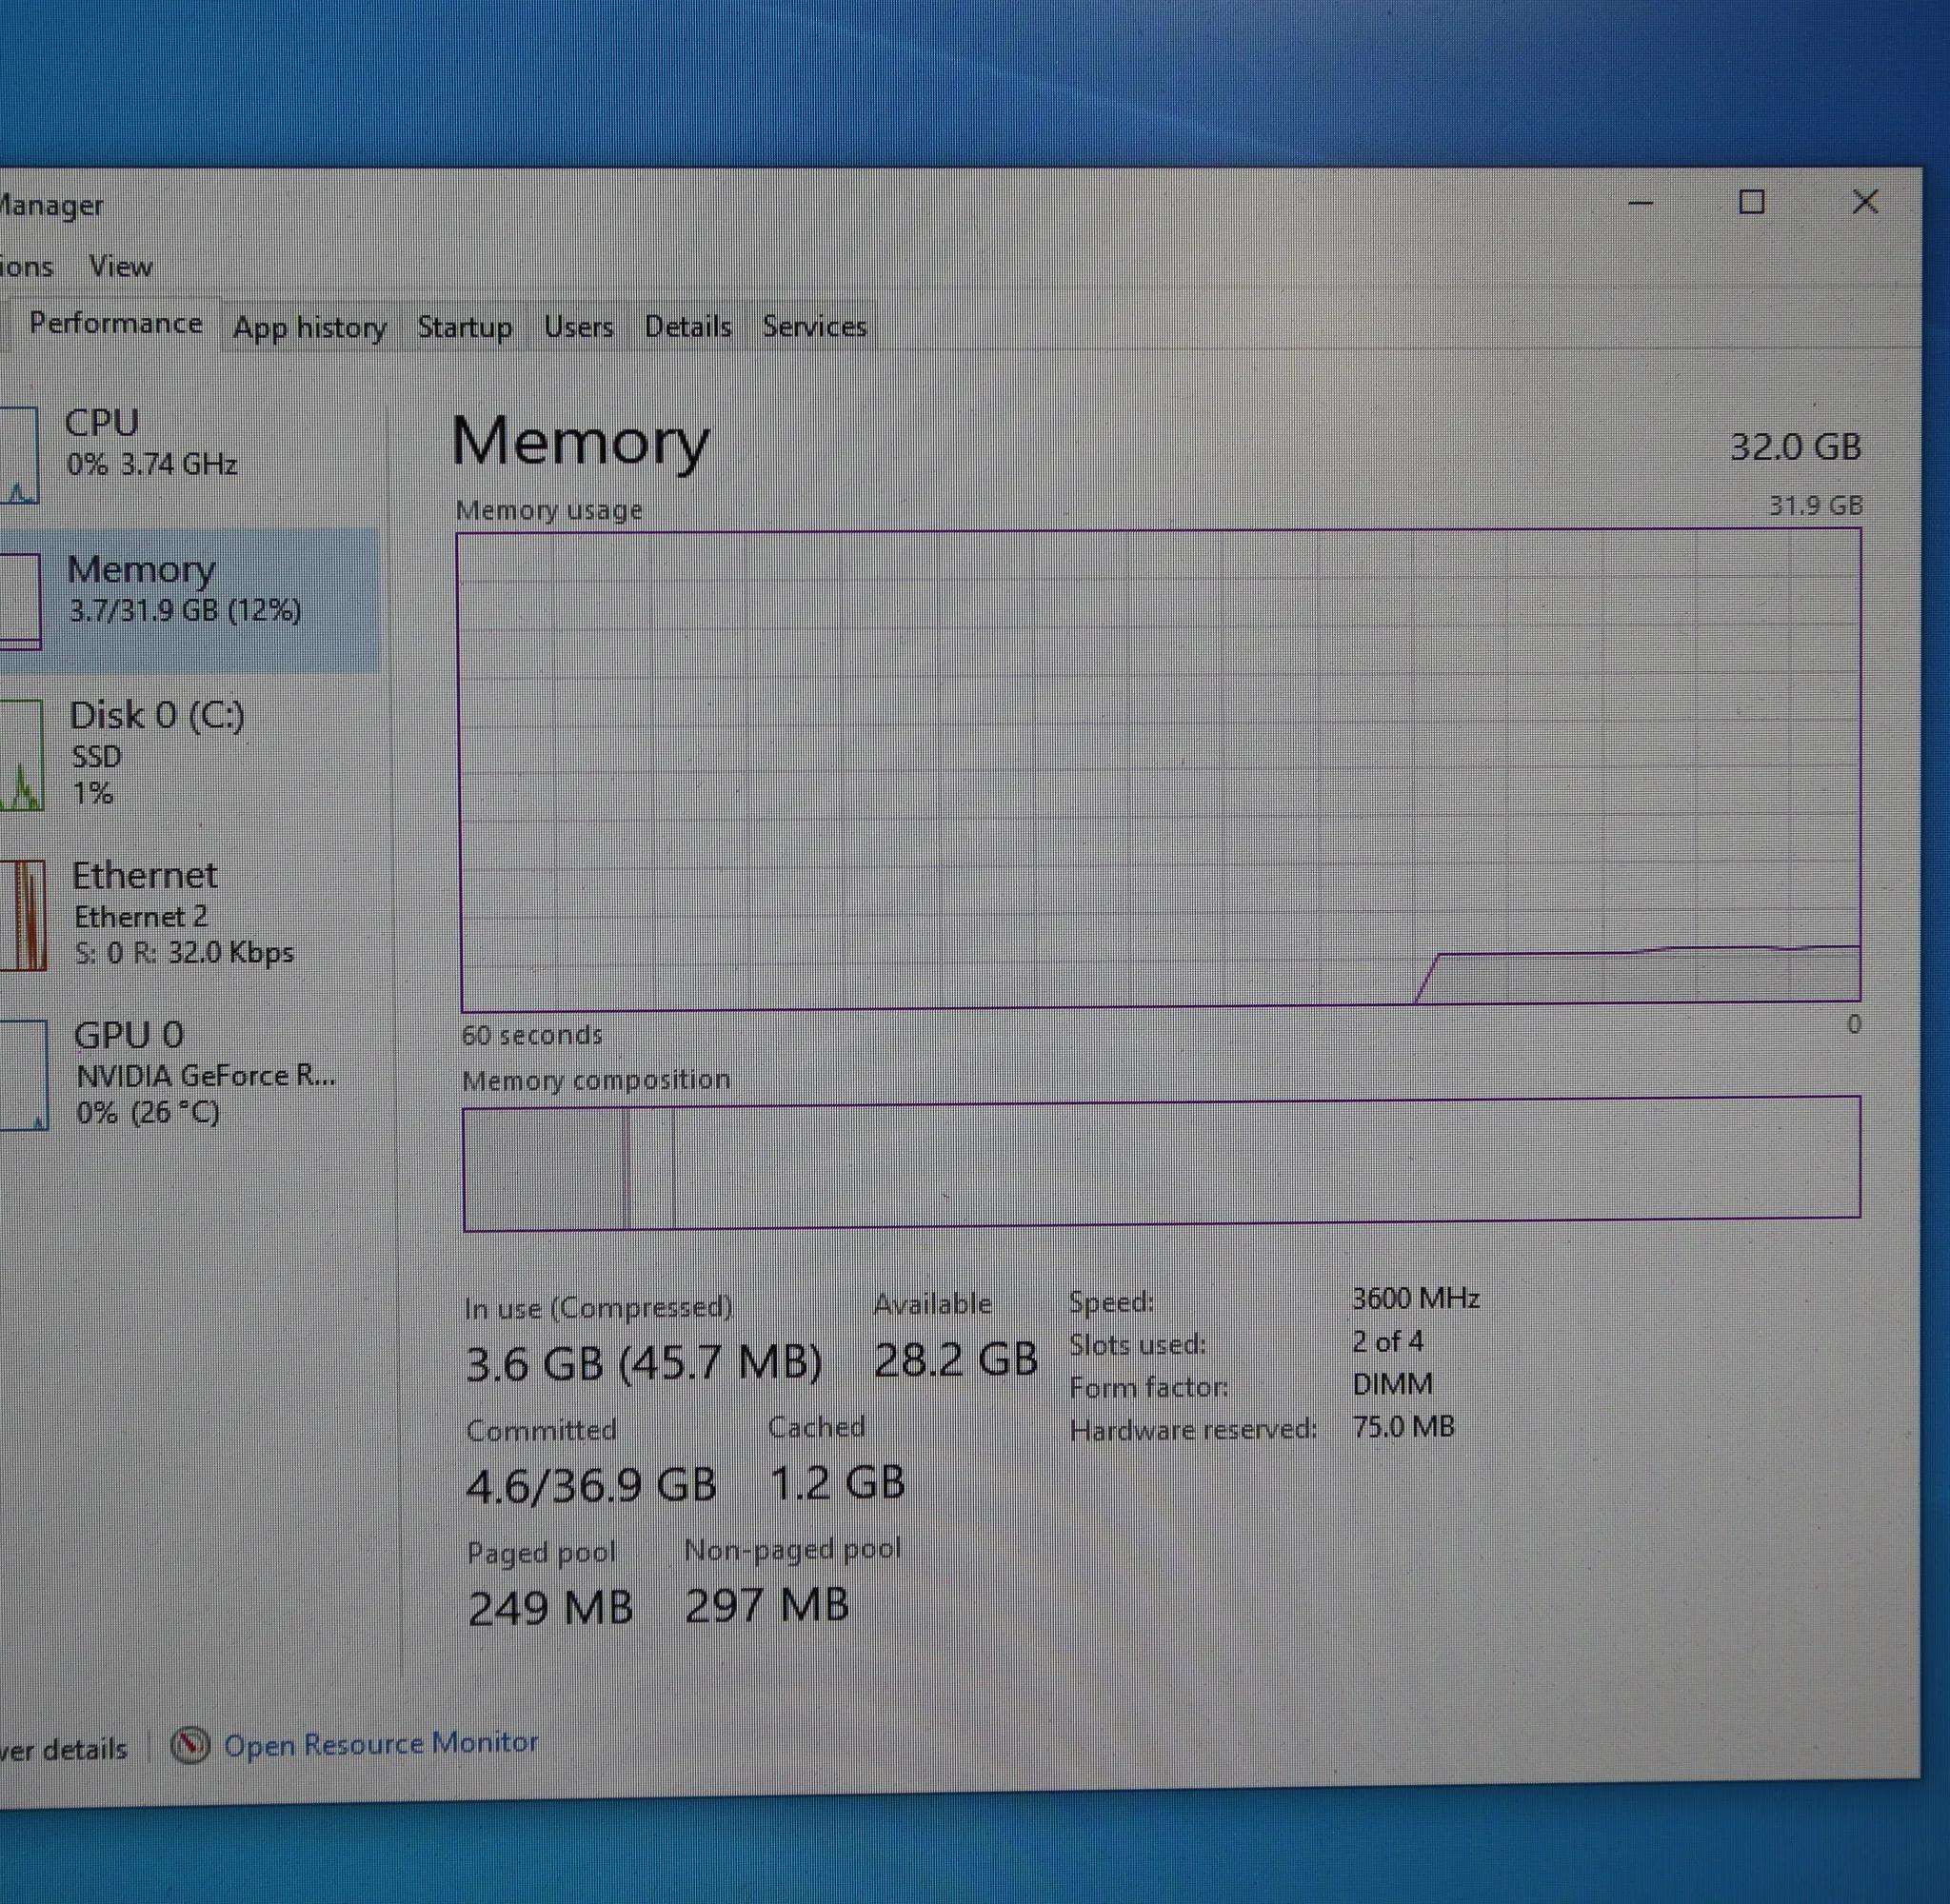
Task: Click the Ethernet throughput mini graph
Action: point(22,915)
